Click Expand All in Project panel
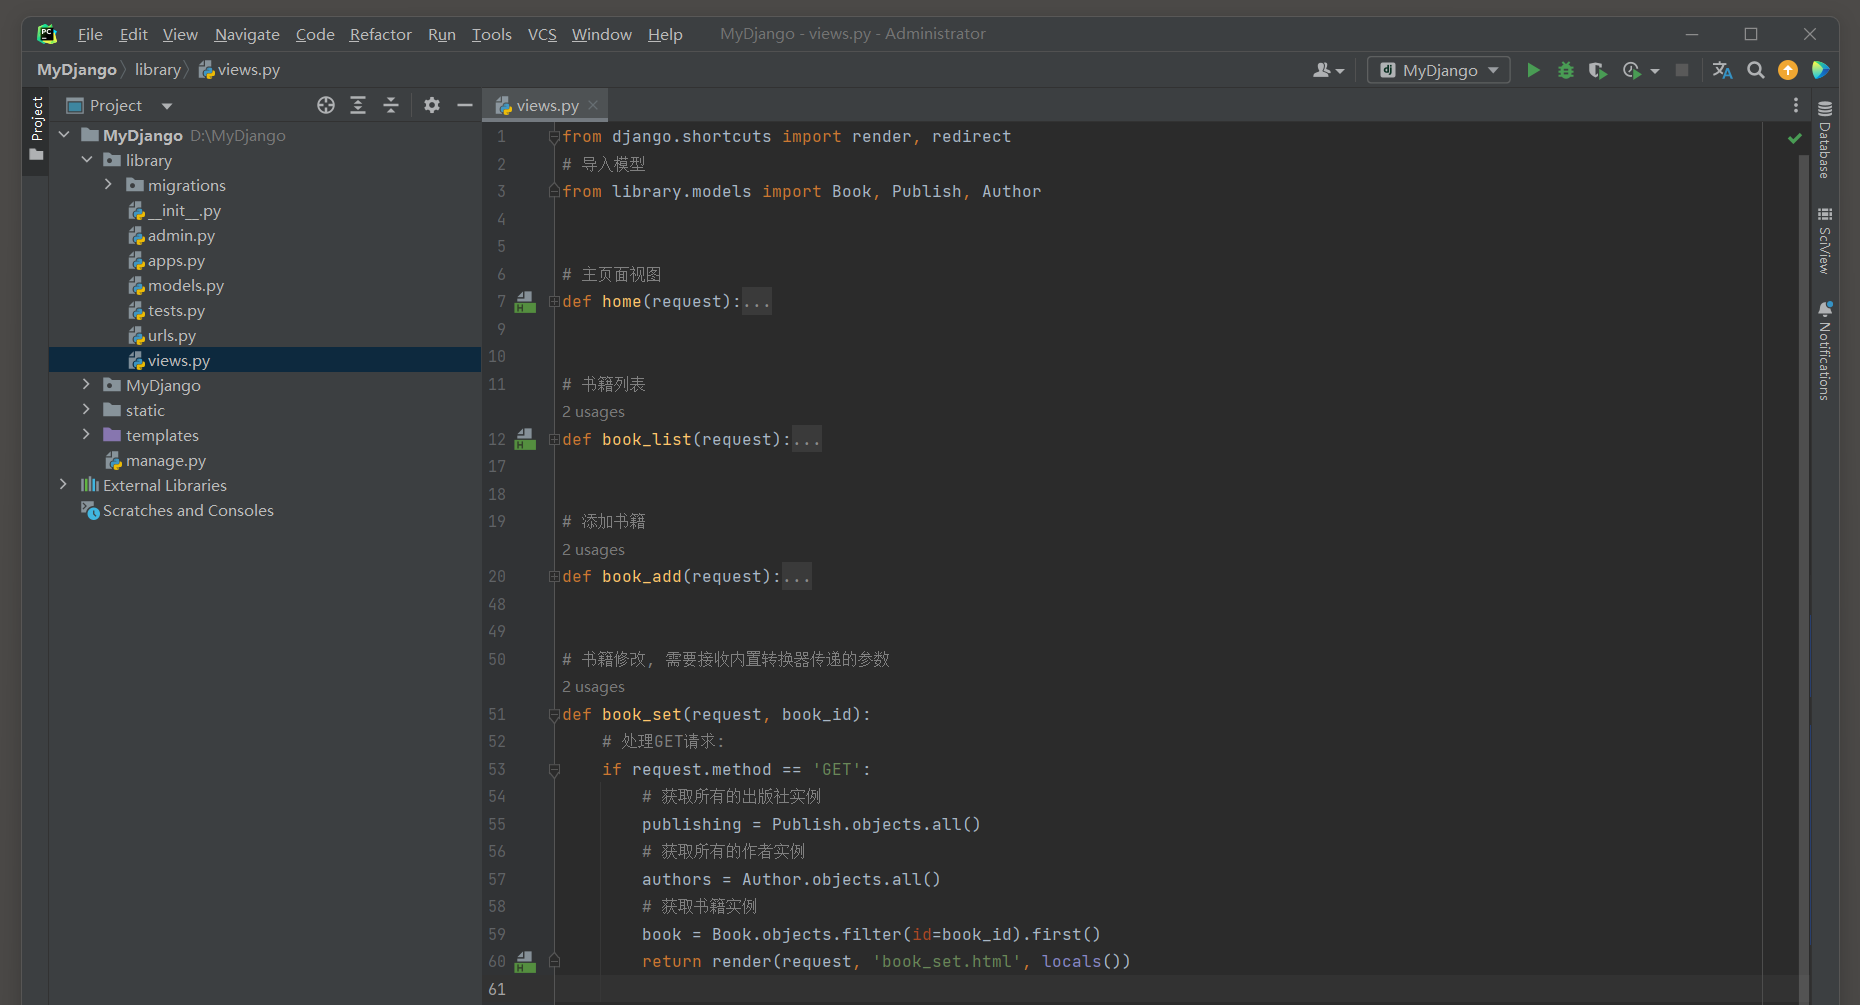The width and height of the screenshot is (1860, 1005). pos(358,105)
